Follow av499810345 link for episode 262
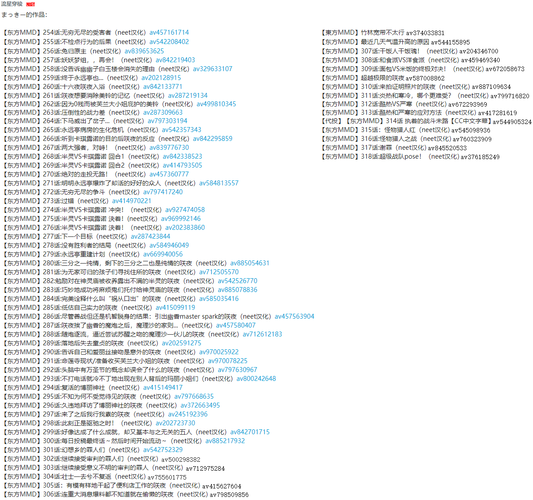Image resolution: width=533 pixels, height=500 pixels. click(x=216, y=104)
